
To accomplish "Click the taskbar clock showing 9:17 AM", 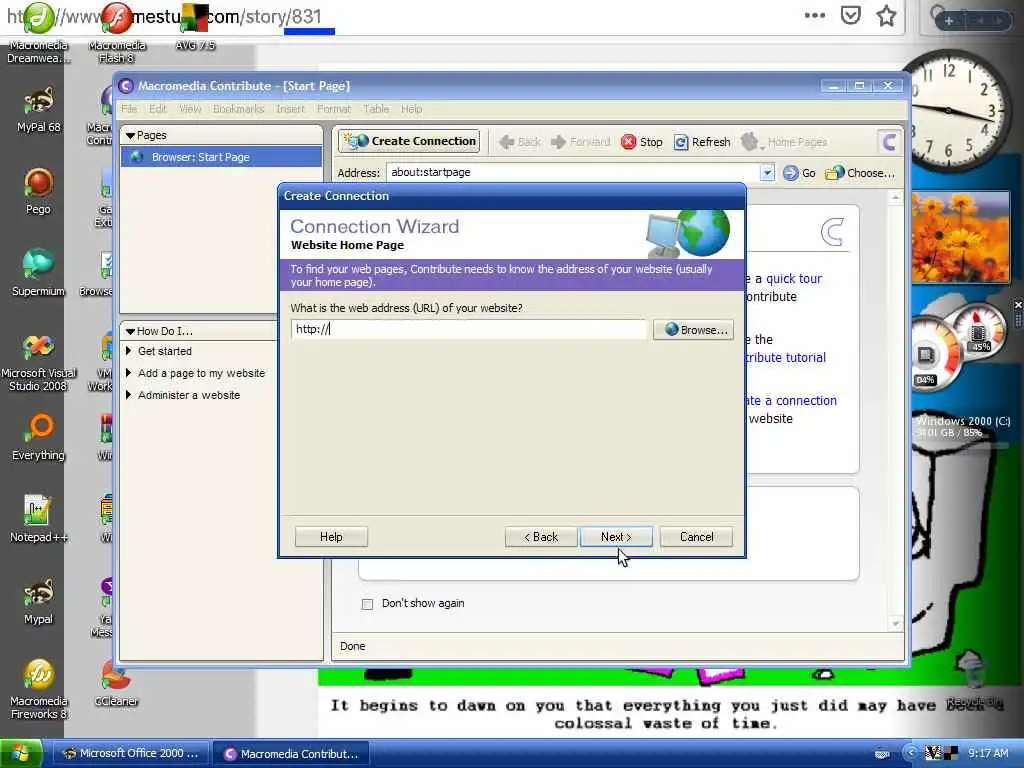I will tap(988, 754).
